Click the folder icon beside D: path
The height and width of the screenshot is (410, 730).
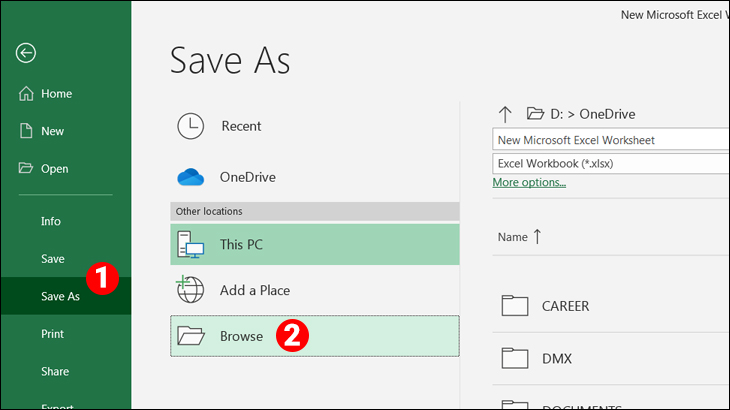click(x=535, y=114)
